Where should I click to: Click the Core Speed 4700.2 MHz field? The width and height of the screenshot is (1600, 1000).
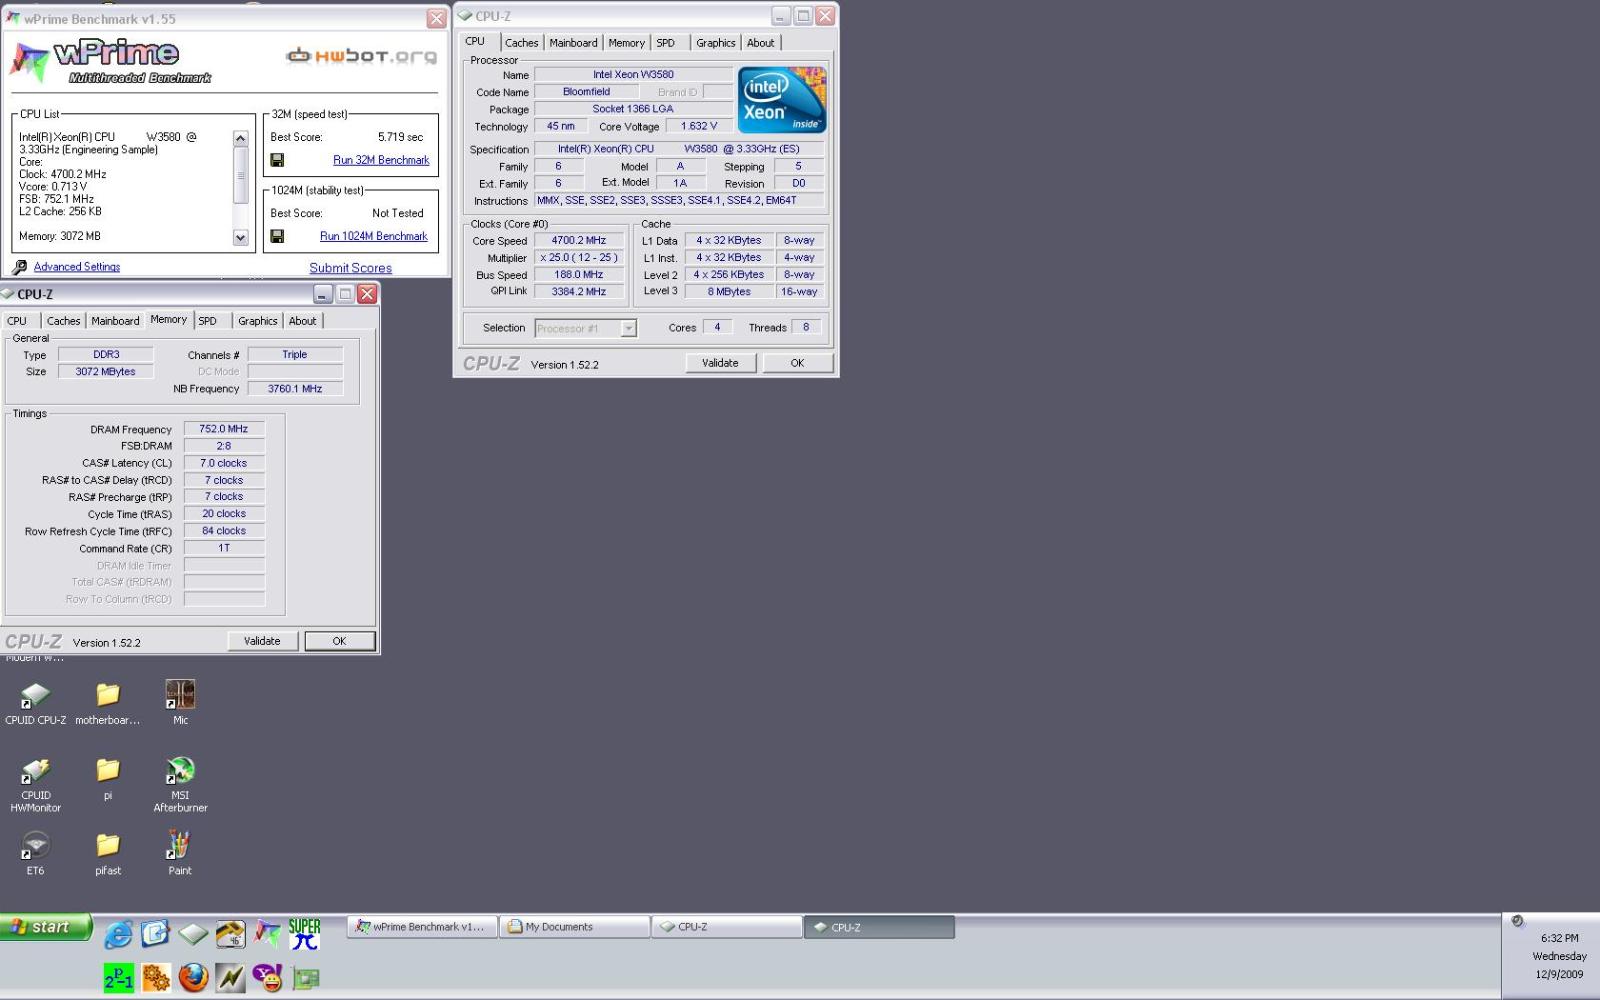pos(578,240)
